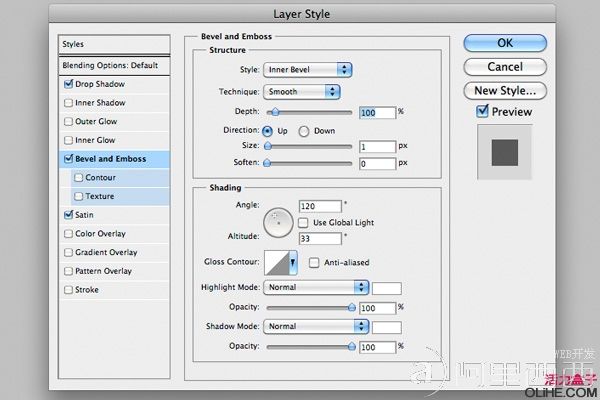The width and height of the screenshot is (600, 400).
Task: Click the Depth slider handle
Action: tap(275, 112)
